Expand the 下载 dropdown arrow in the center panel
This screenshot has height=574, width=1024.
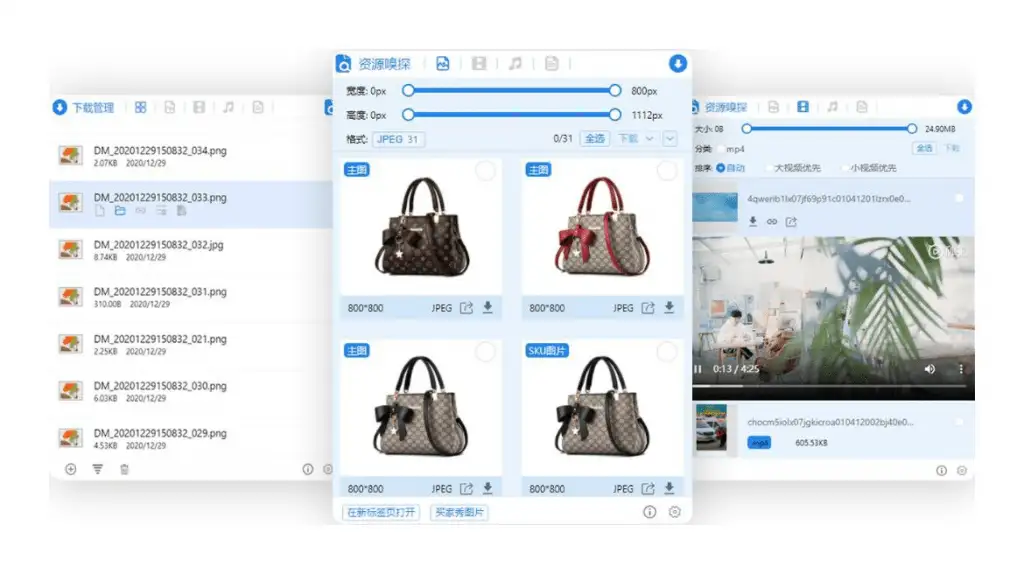(650, 139)
